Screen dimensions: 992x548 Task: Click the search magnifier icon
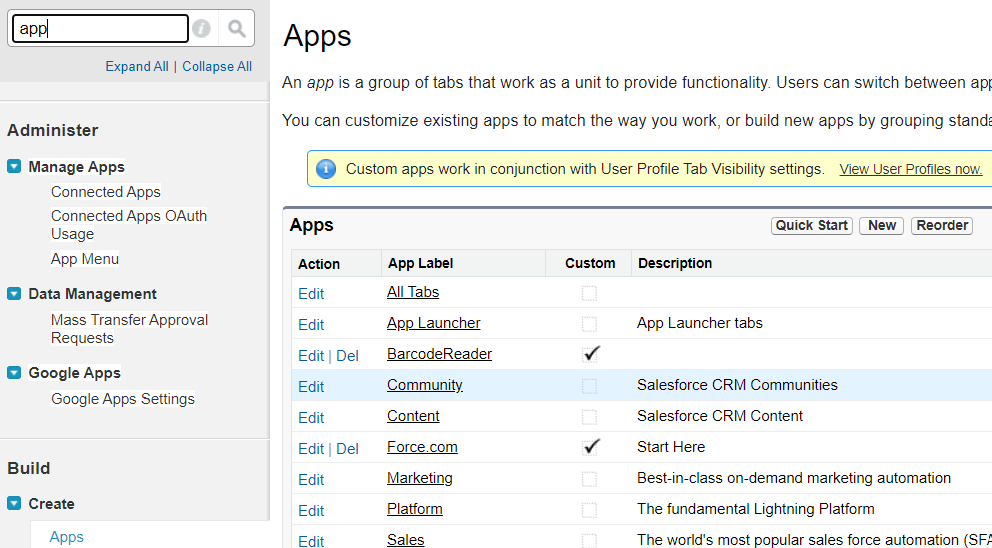[237, 29]
